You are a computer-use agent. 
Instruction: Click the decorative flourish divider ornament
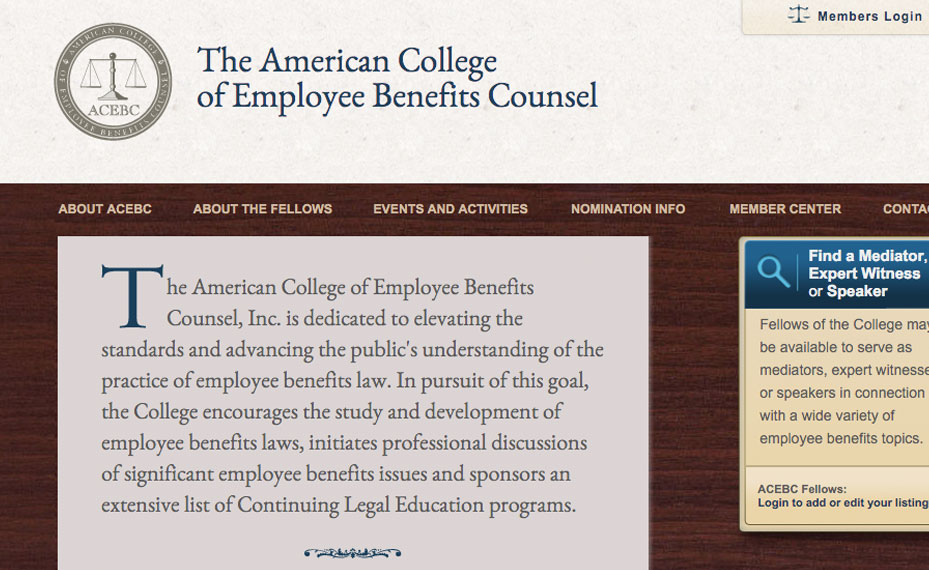(352, 552)
